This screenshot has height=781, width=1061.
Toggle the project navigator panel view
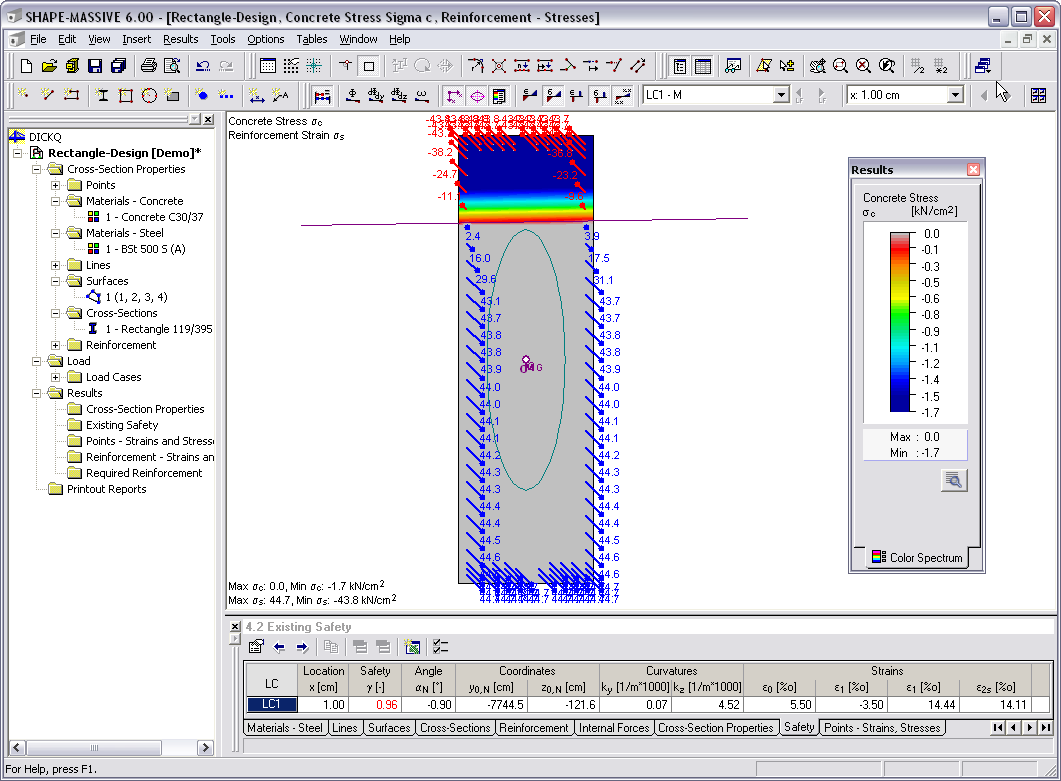click(x=680, y=64)
